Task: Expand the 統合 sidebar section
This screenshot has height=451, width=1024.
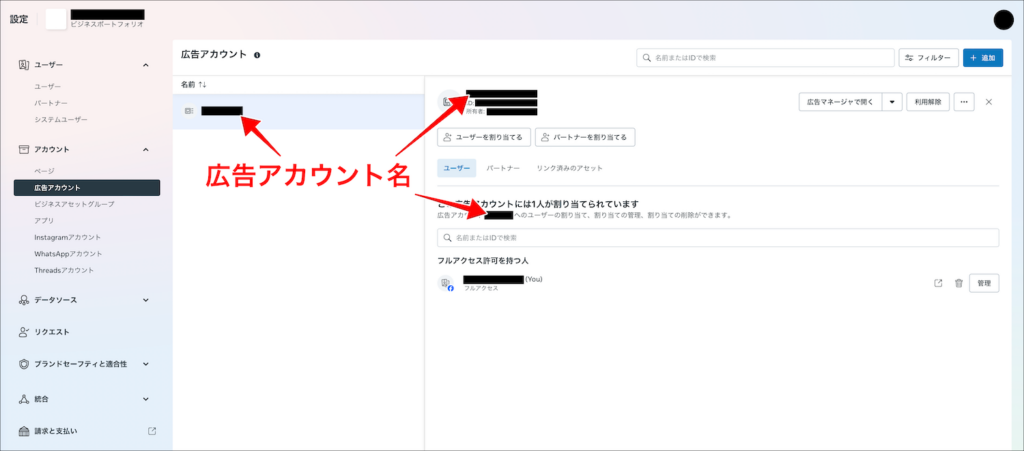Action: (146, 399)
